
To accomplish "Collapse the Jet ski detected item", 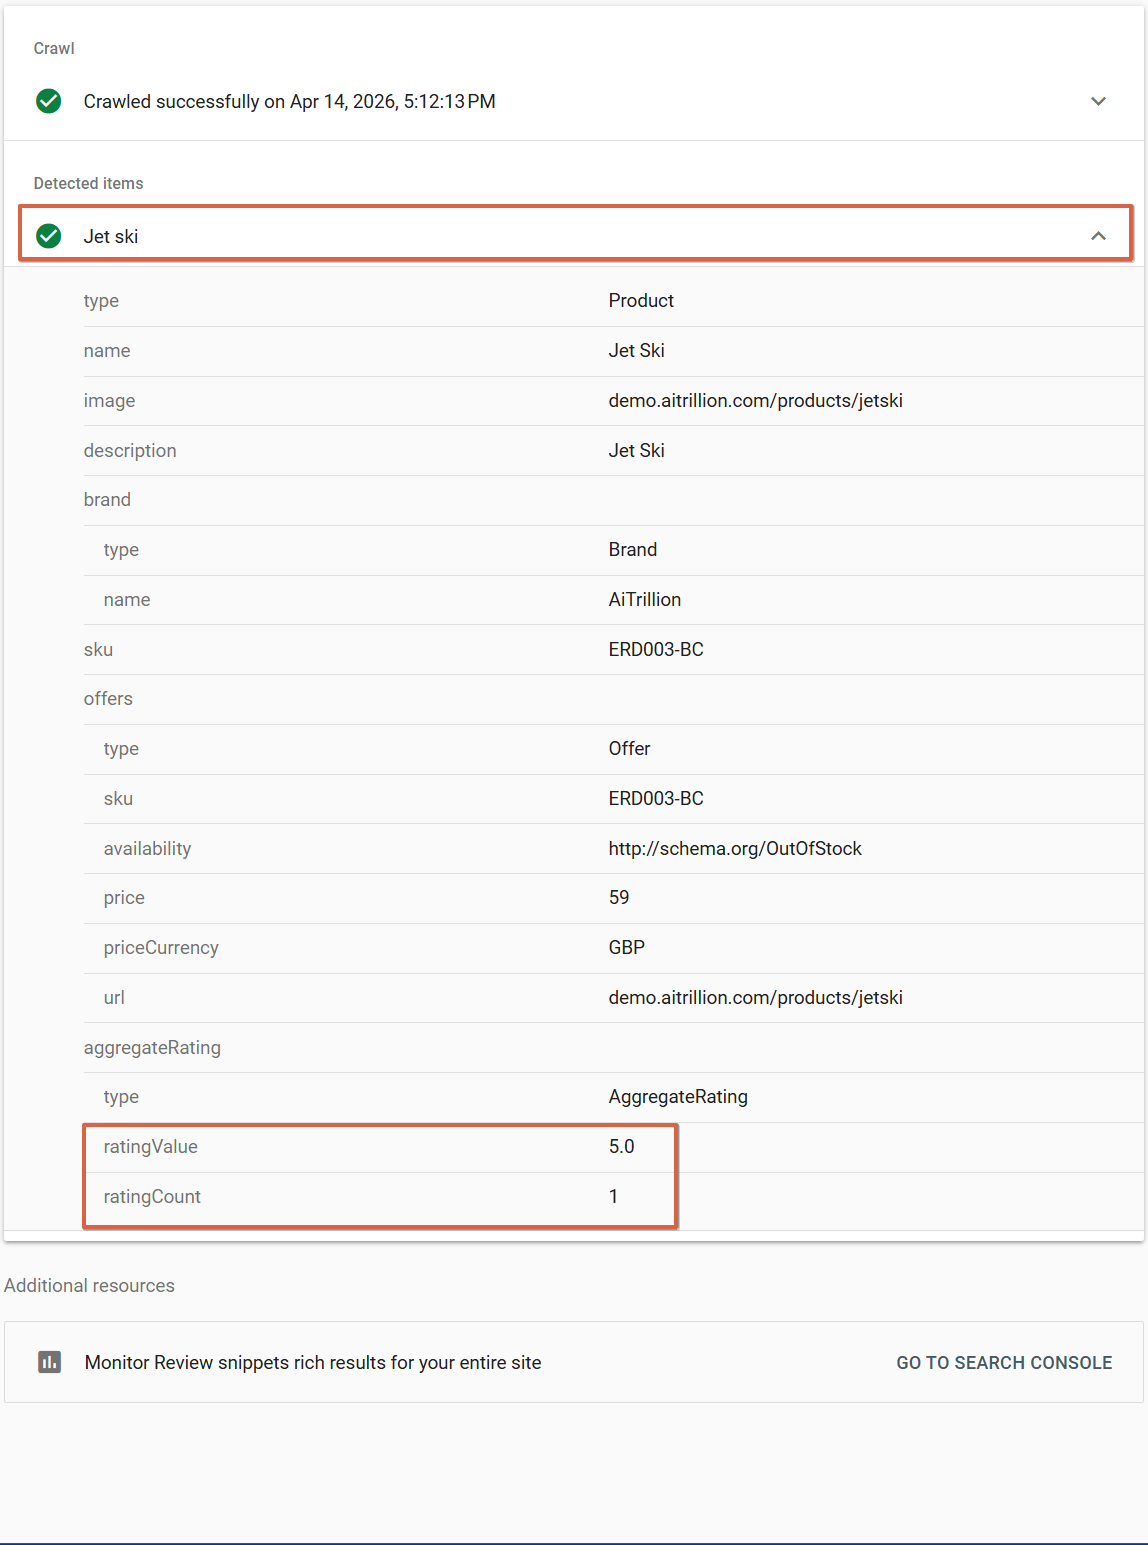I will pyautogui.click(x=1098, y=236).
